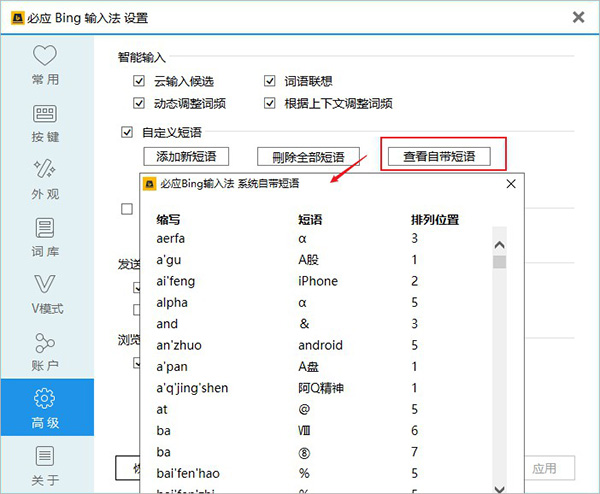Open the 常用 section heart icon
Viewport: 600px width, 494px height.
(45, 55)
